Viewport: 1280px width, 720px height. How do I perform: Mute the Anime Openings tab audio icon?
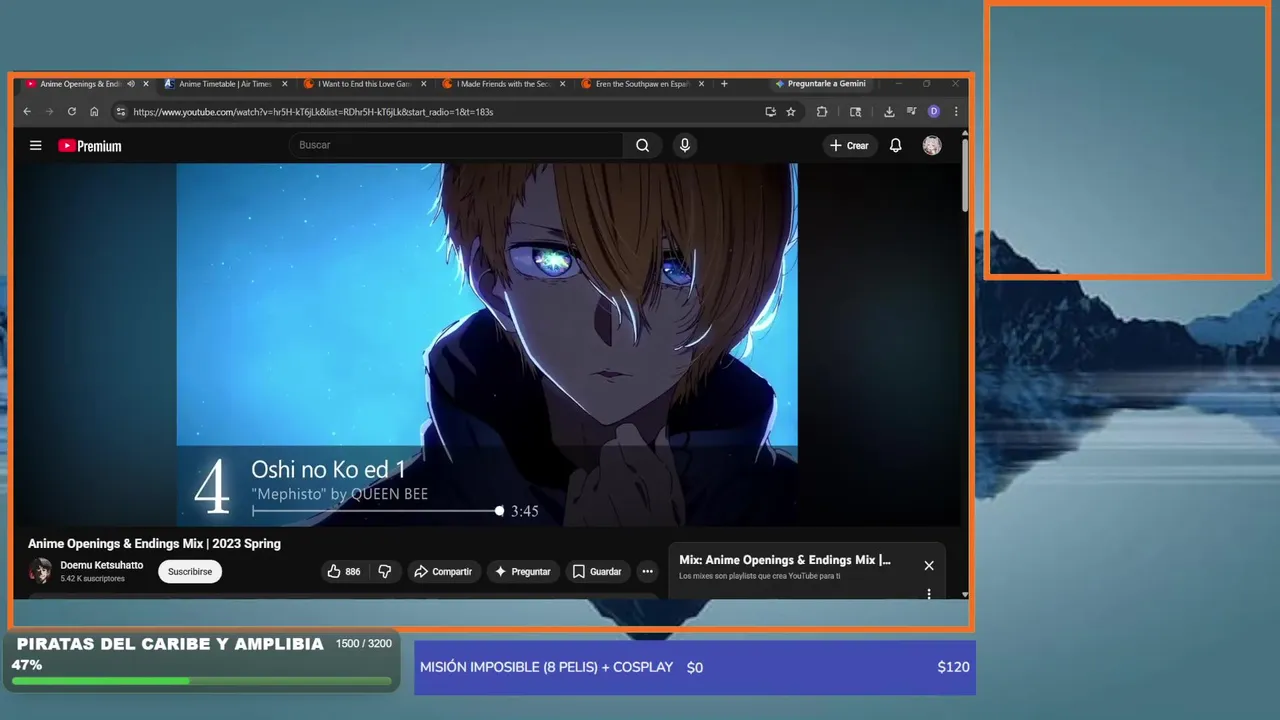133,84
